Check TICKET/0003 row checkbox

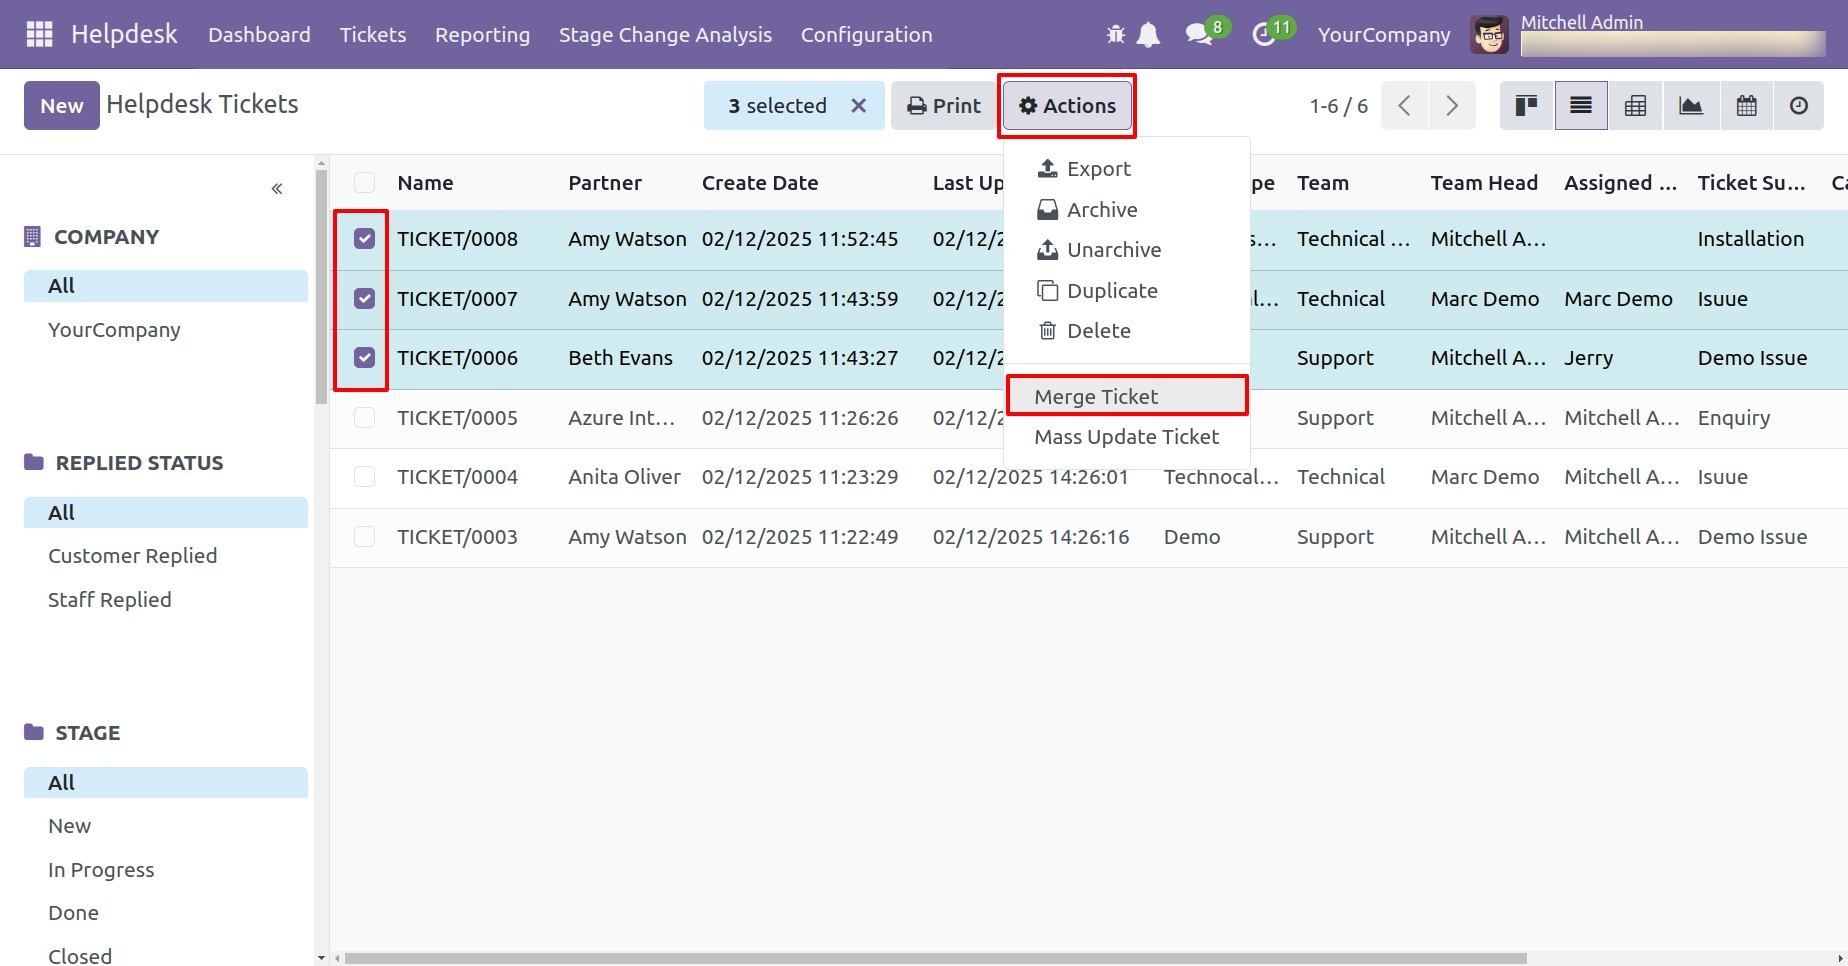pyautogui.click(x=364, y=537)
